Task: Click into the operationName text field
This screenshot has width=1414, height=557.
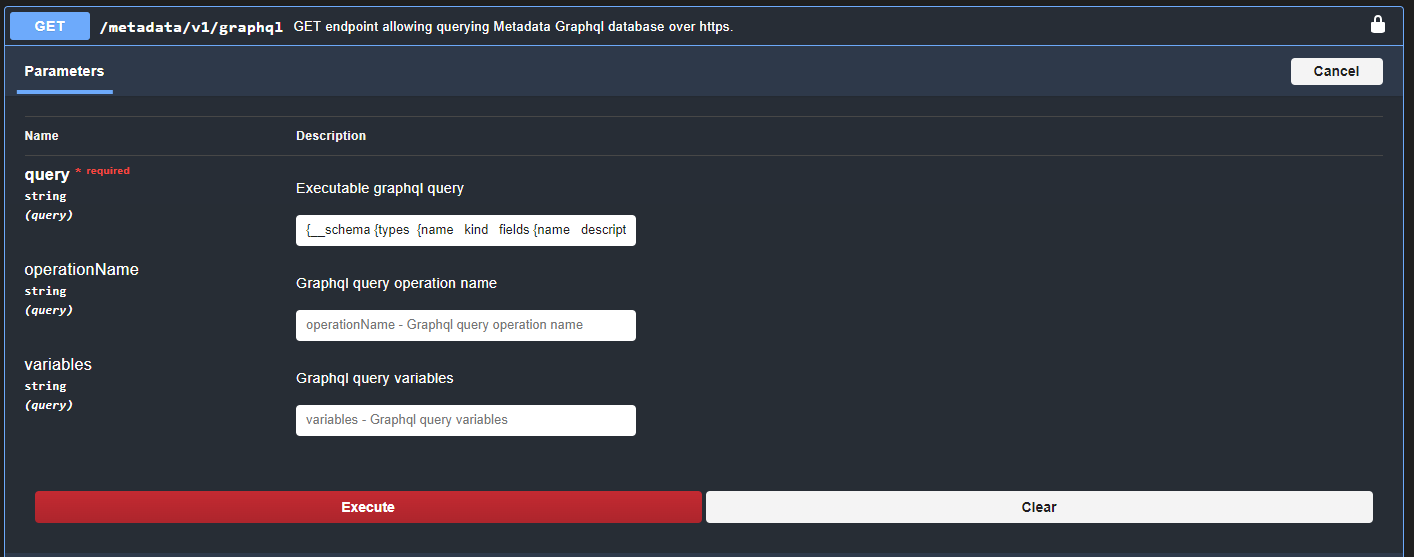Action: (465, 325)
